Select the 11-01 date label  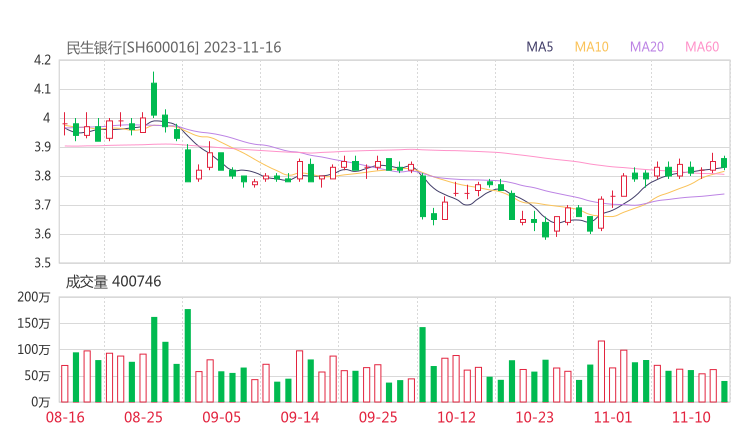pos(613,417)
